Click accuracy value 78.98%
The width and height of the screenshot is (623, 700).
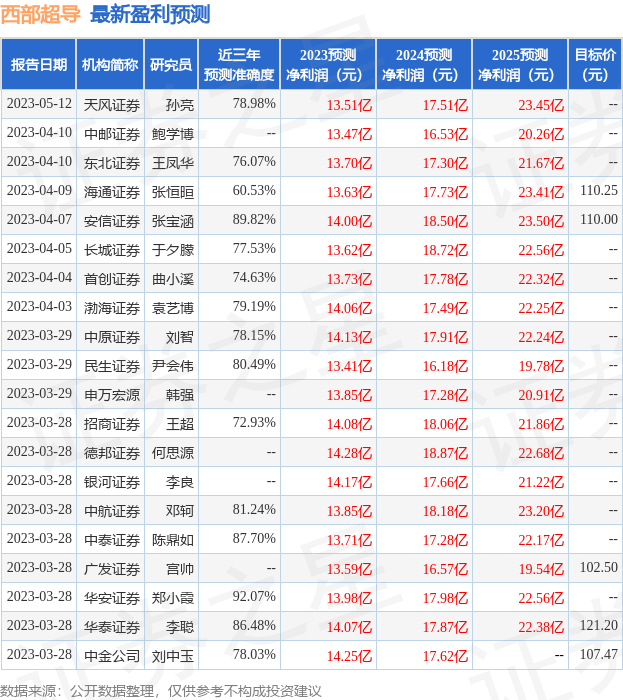(x=254, y=104)
